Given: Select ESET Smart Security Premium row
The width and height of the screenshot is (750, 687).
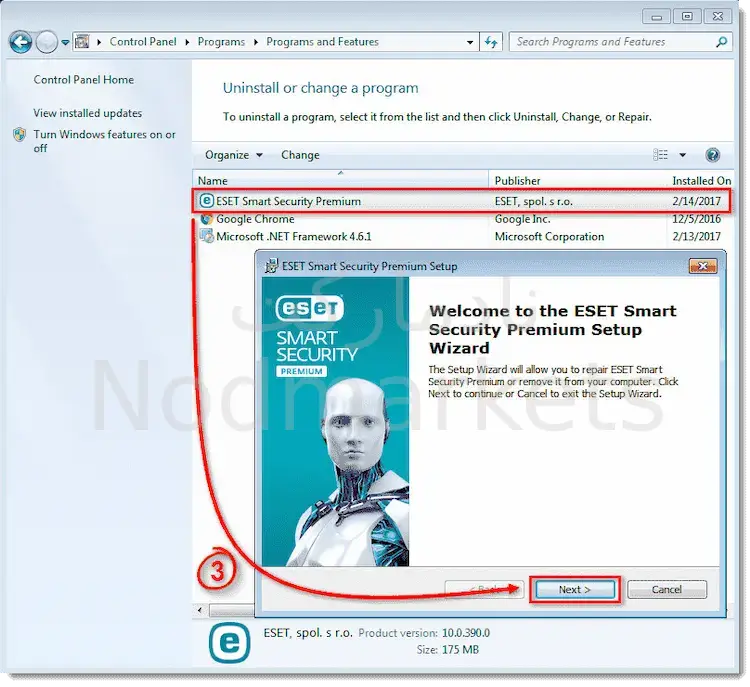Looking at the screenshot, I should tap(461, 201).
